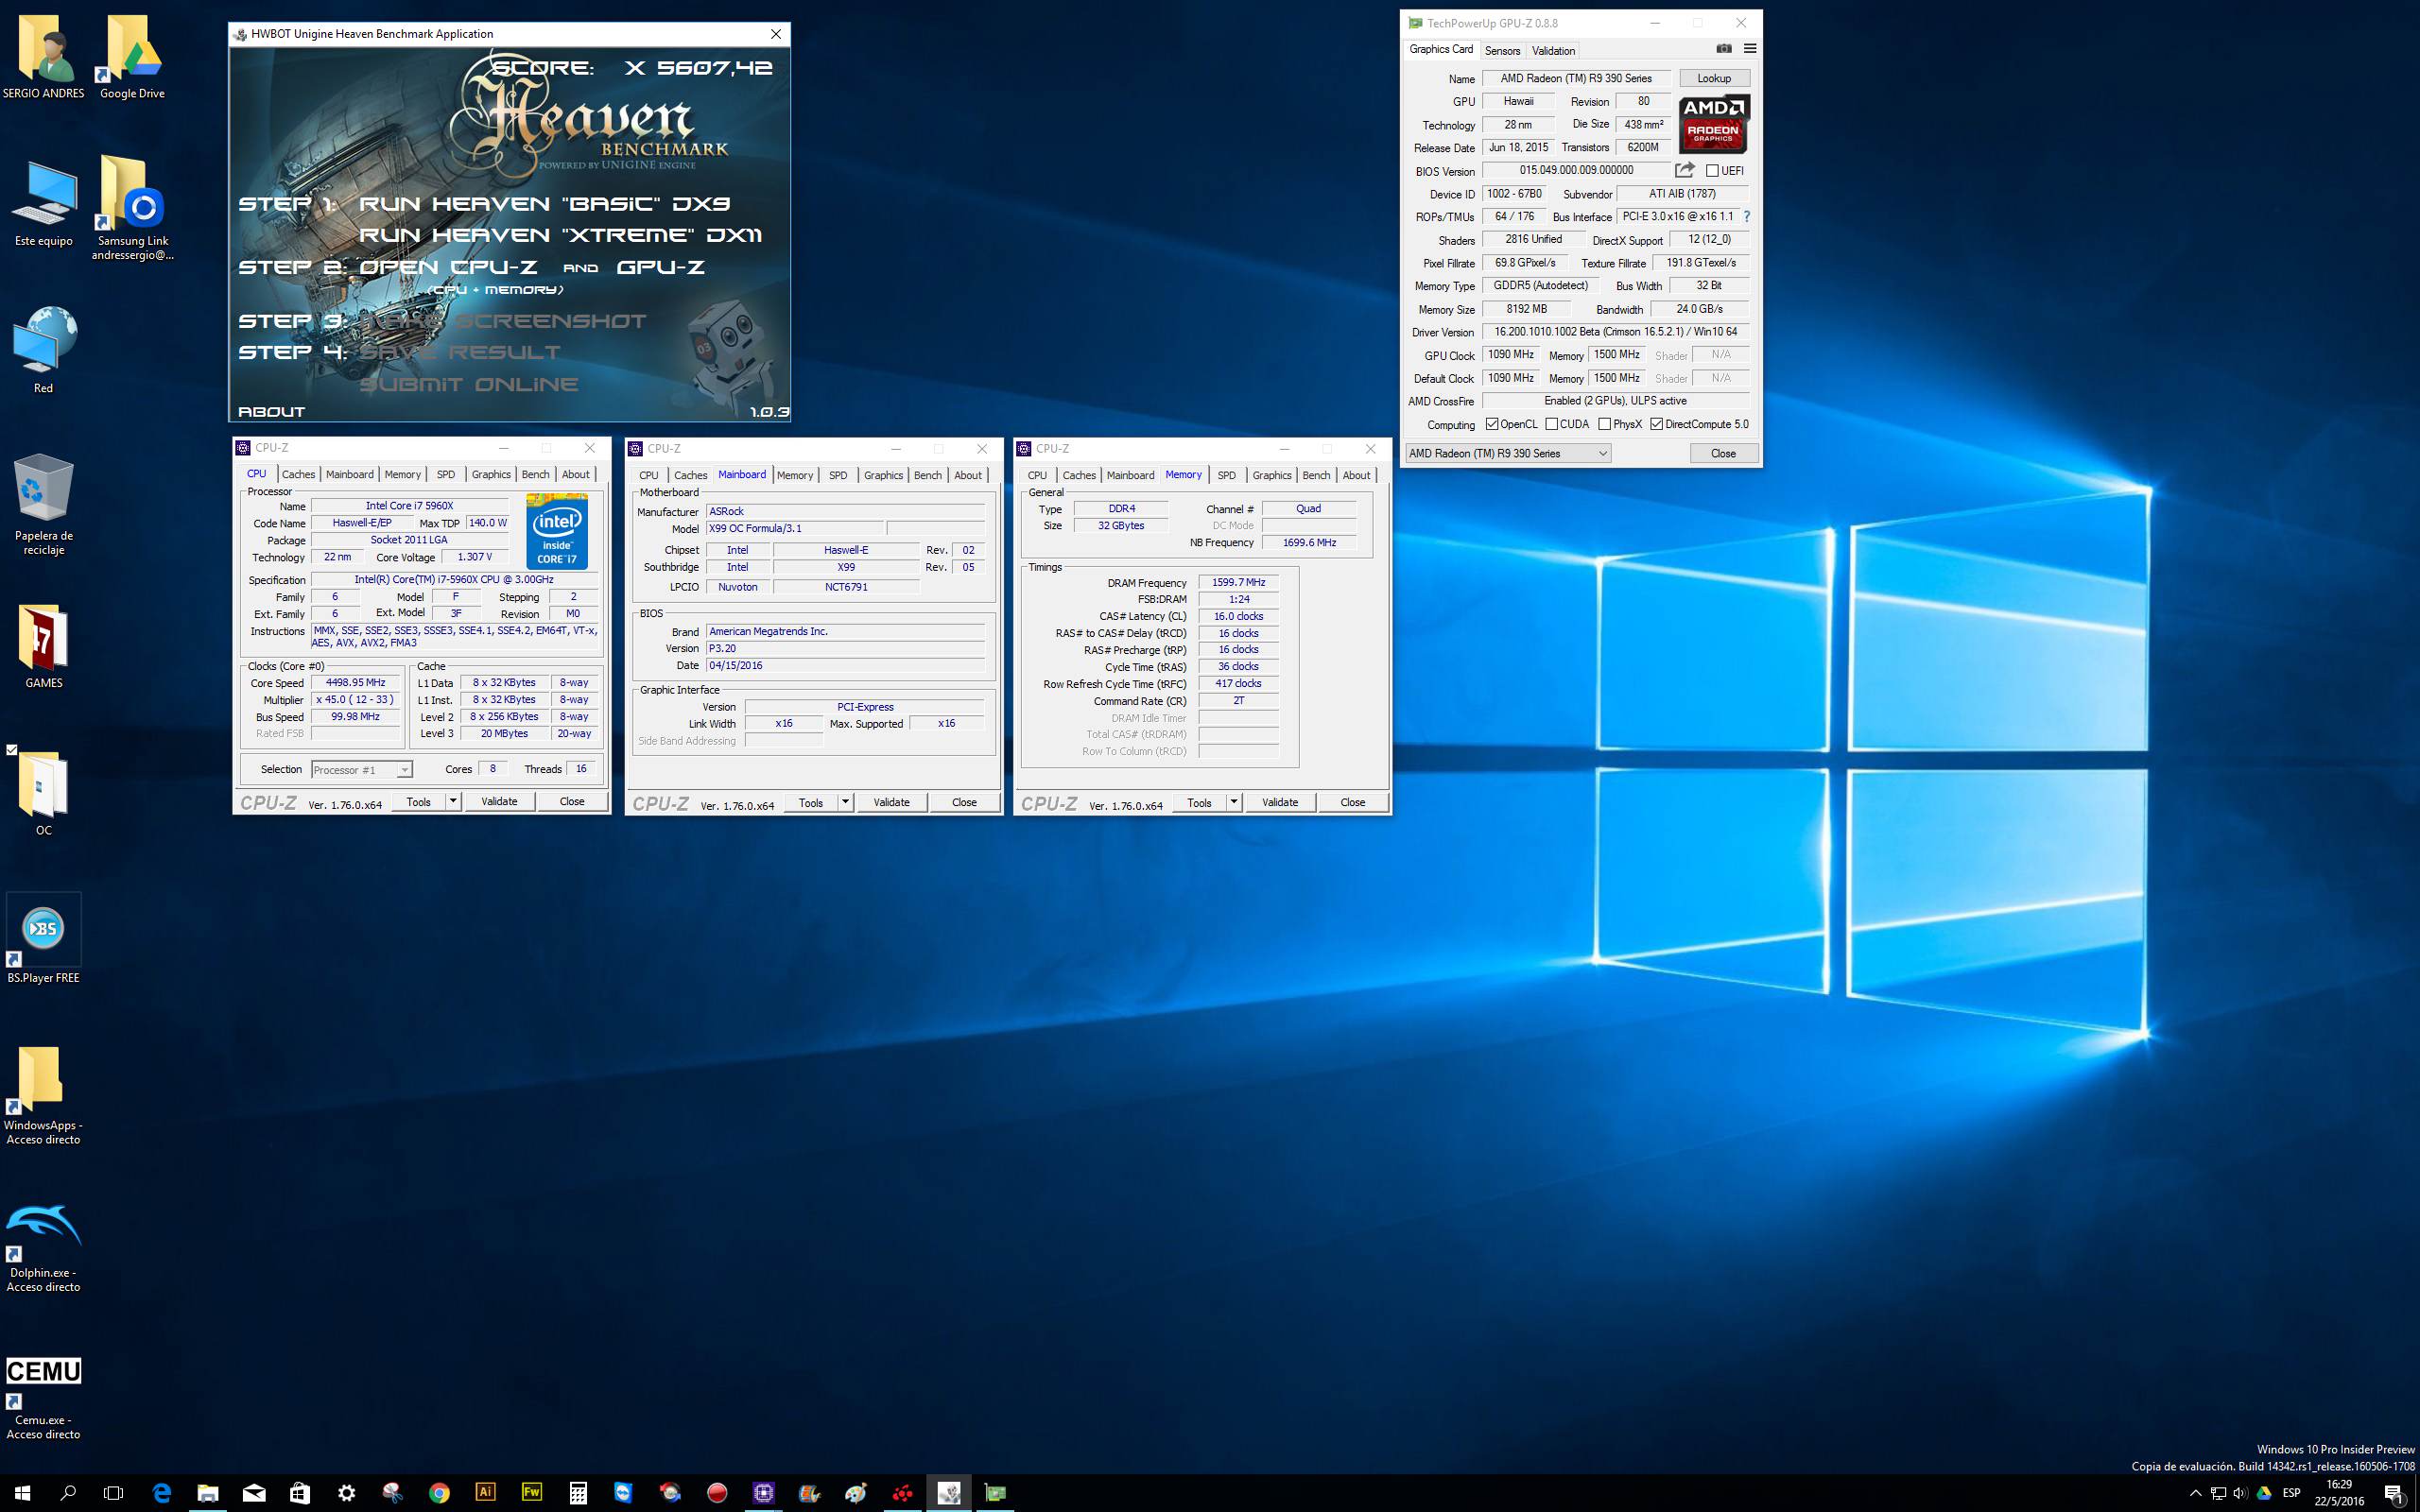Expand Tools arrow in CPU-Z Memory window

click(x=1234, y=802)
